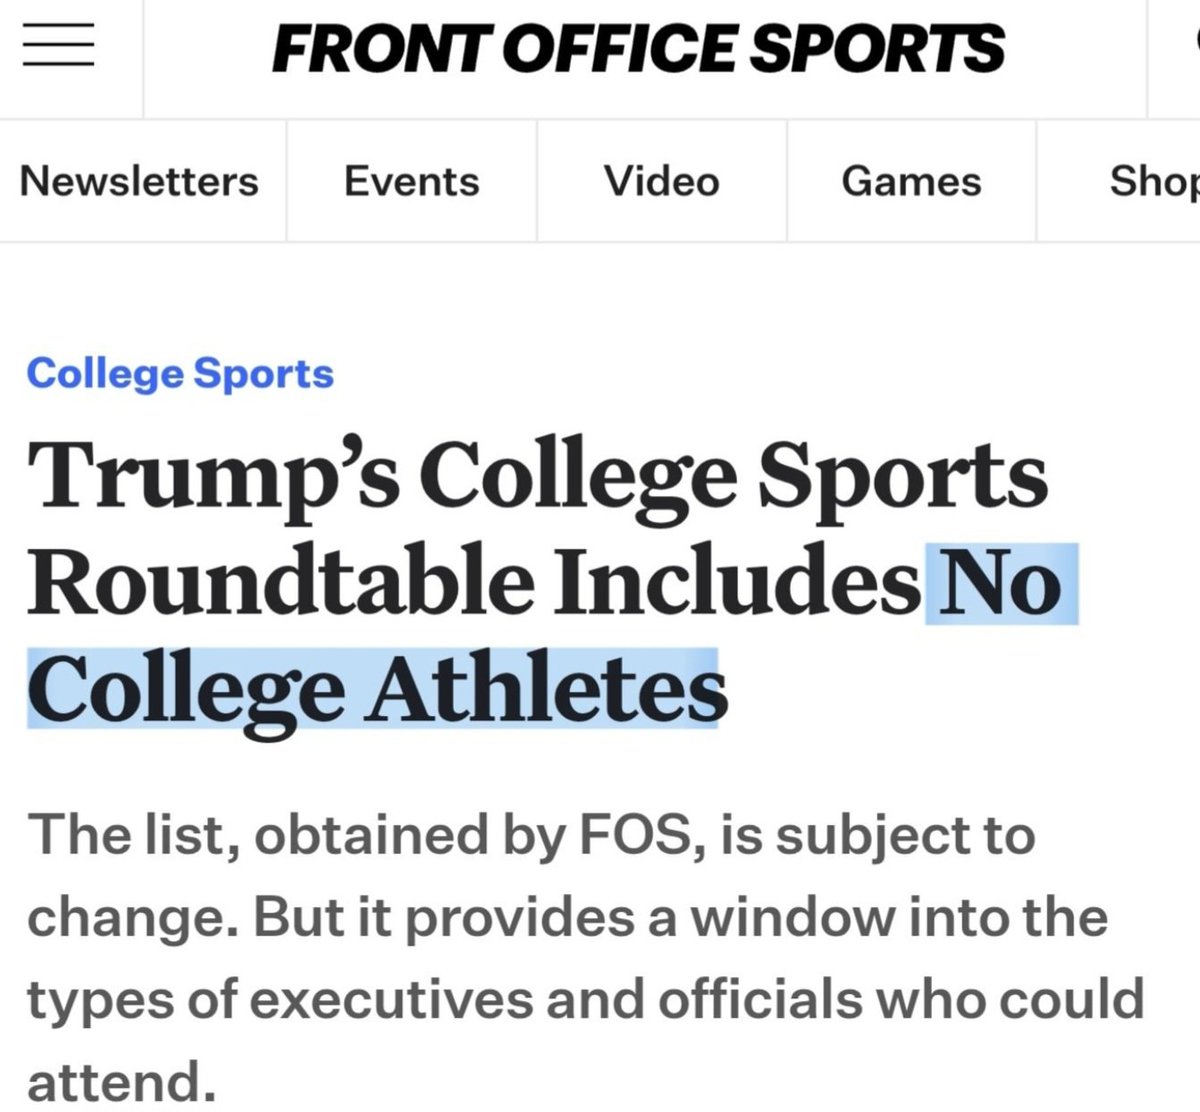This screenshot has height=1112, width=1200.
Task: Click the highlighted "College Athletes" headline text
Action: click(375, 690)
